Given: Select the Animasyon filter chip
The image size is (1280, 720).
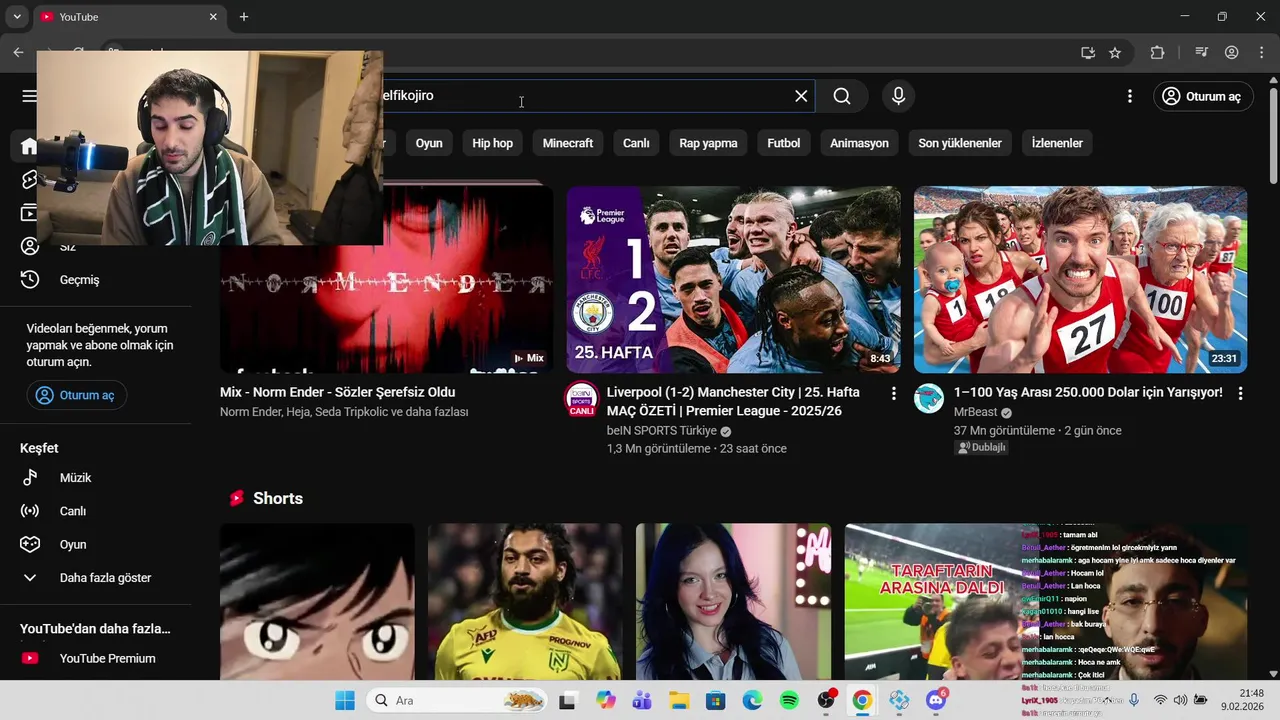Looking at the screenshot, I should click(859, 143).
